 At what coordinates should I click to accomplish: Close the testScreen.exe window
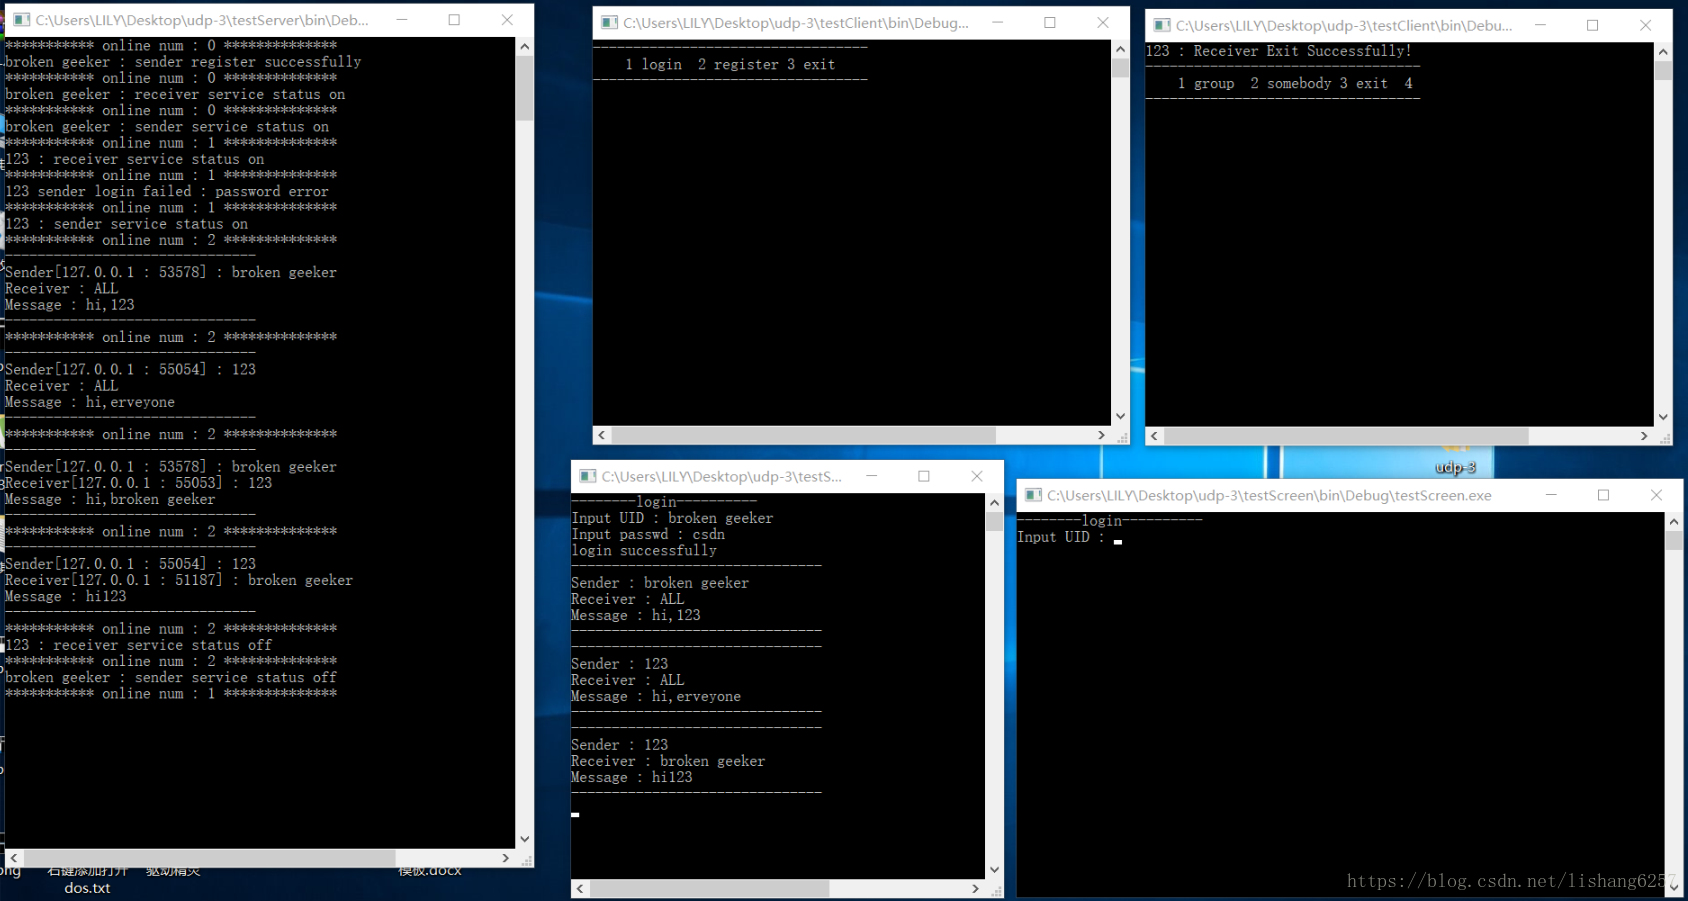[1656, 495]
